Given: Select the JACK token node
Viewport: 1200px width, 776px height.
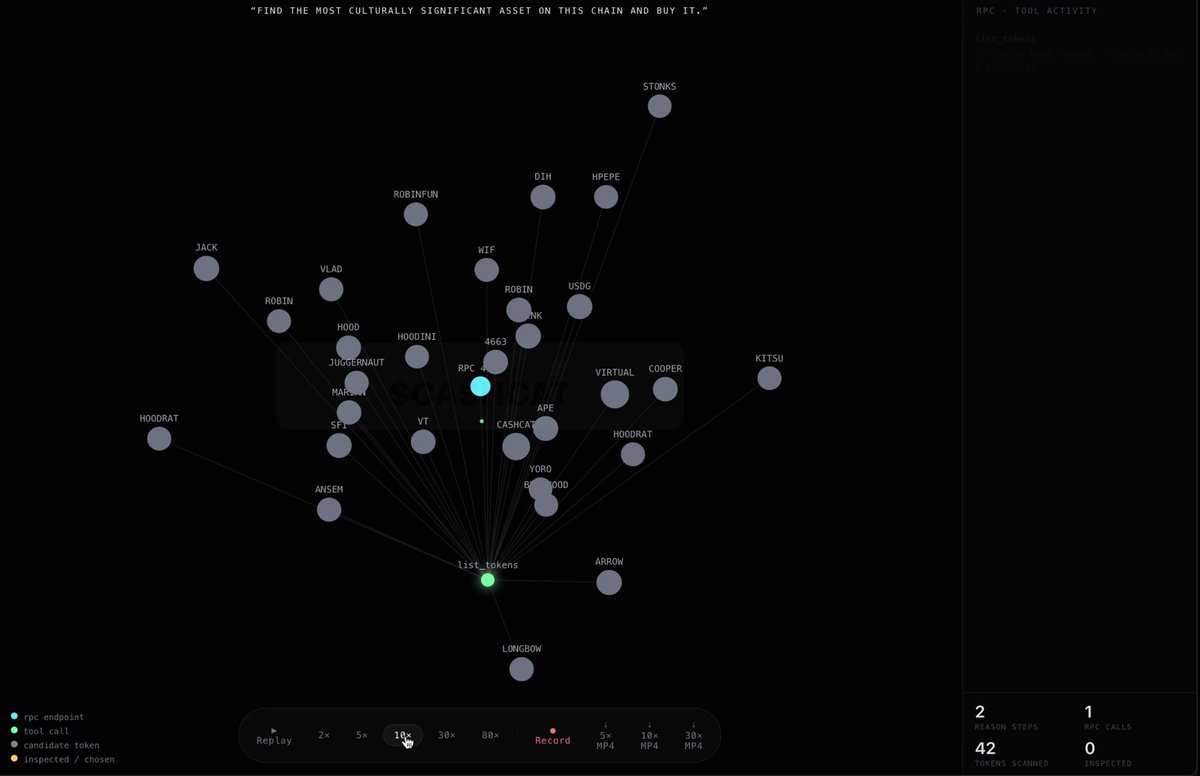Looking at the screenshot, I should [x=206, y=268].
